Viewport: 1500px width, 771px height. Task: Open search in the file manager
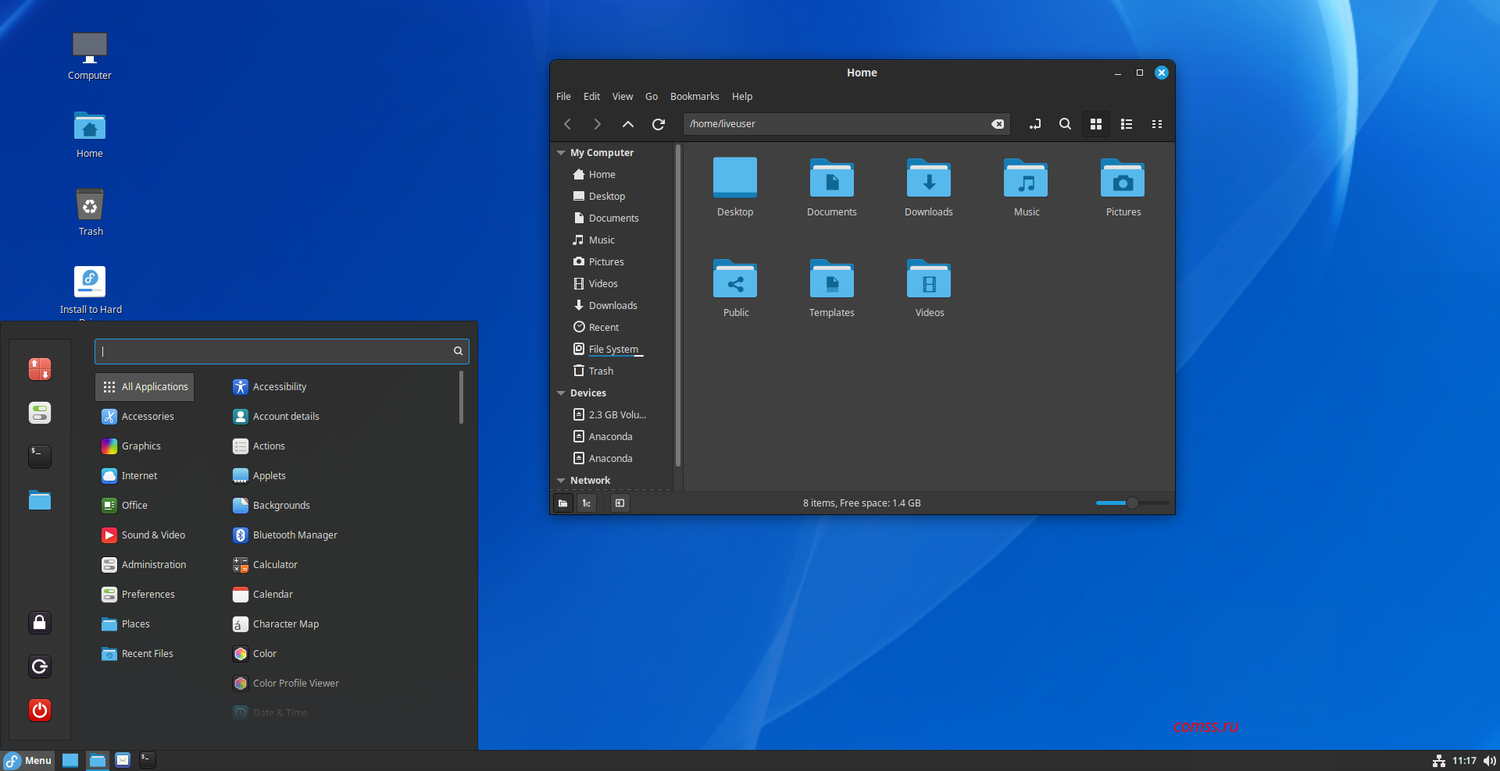pyautogui.click(x=1065, y=124)
